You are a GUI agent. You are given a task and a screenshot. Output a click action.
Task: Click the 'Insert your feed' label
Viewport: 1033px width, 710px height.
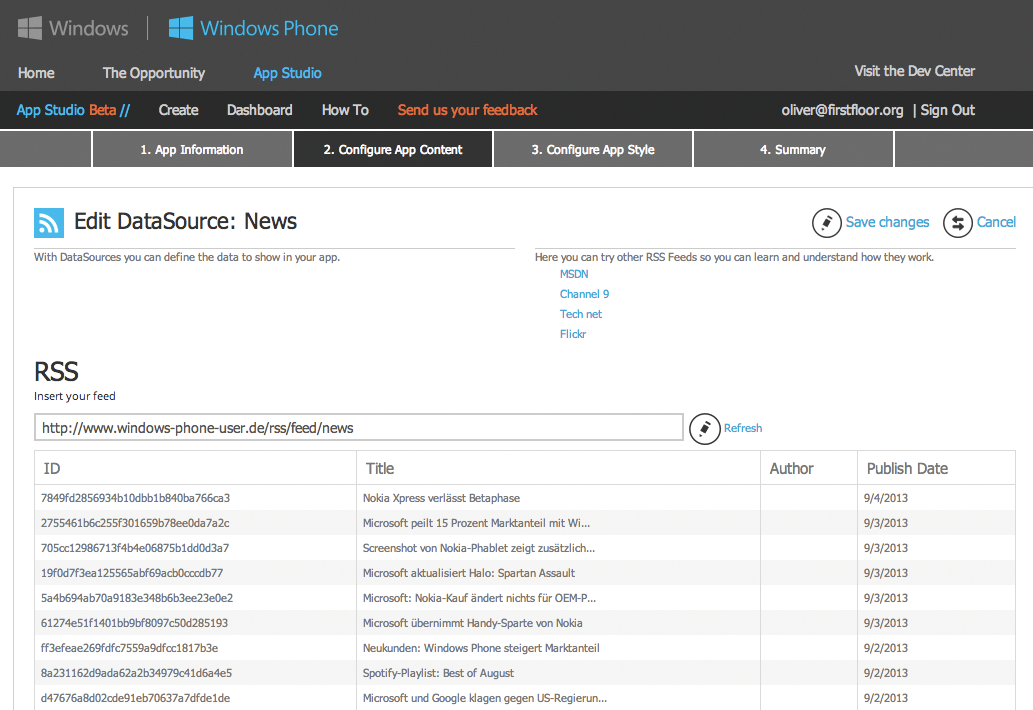74,396
